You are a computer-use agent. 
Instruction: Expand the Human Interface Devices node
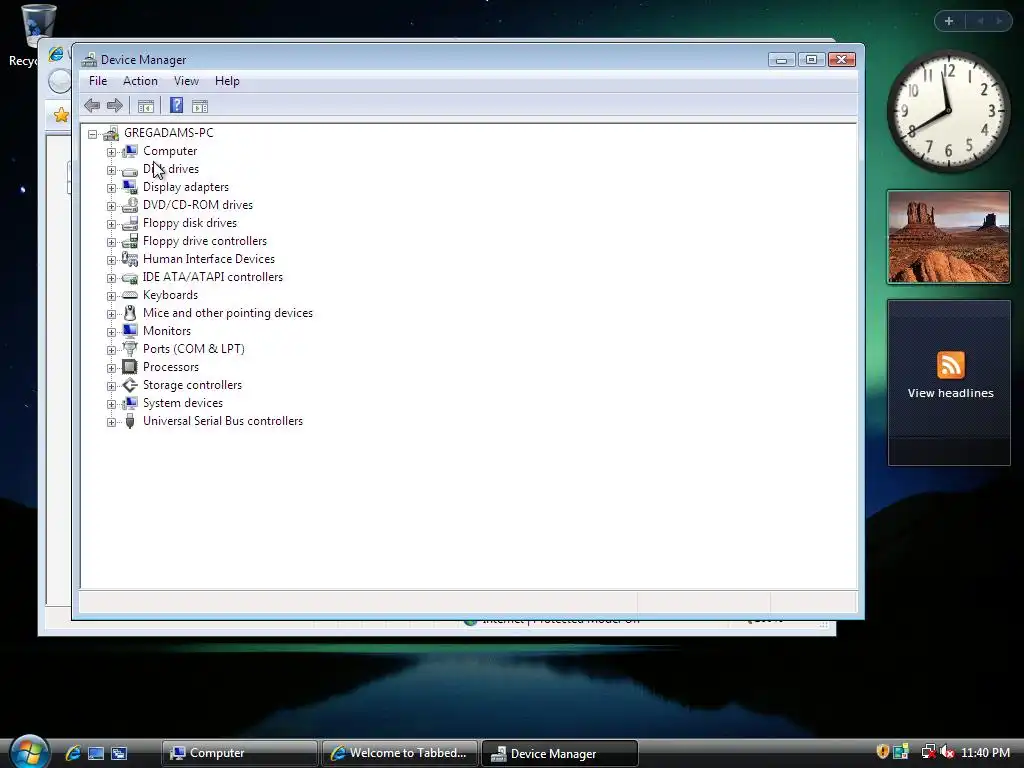click(112, 261)
